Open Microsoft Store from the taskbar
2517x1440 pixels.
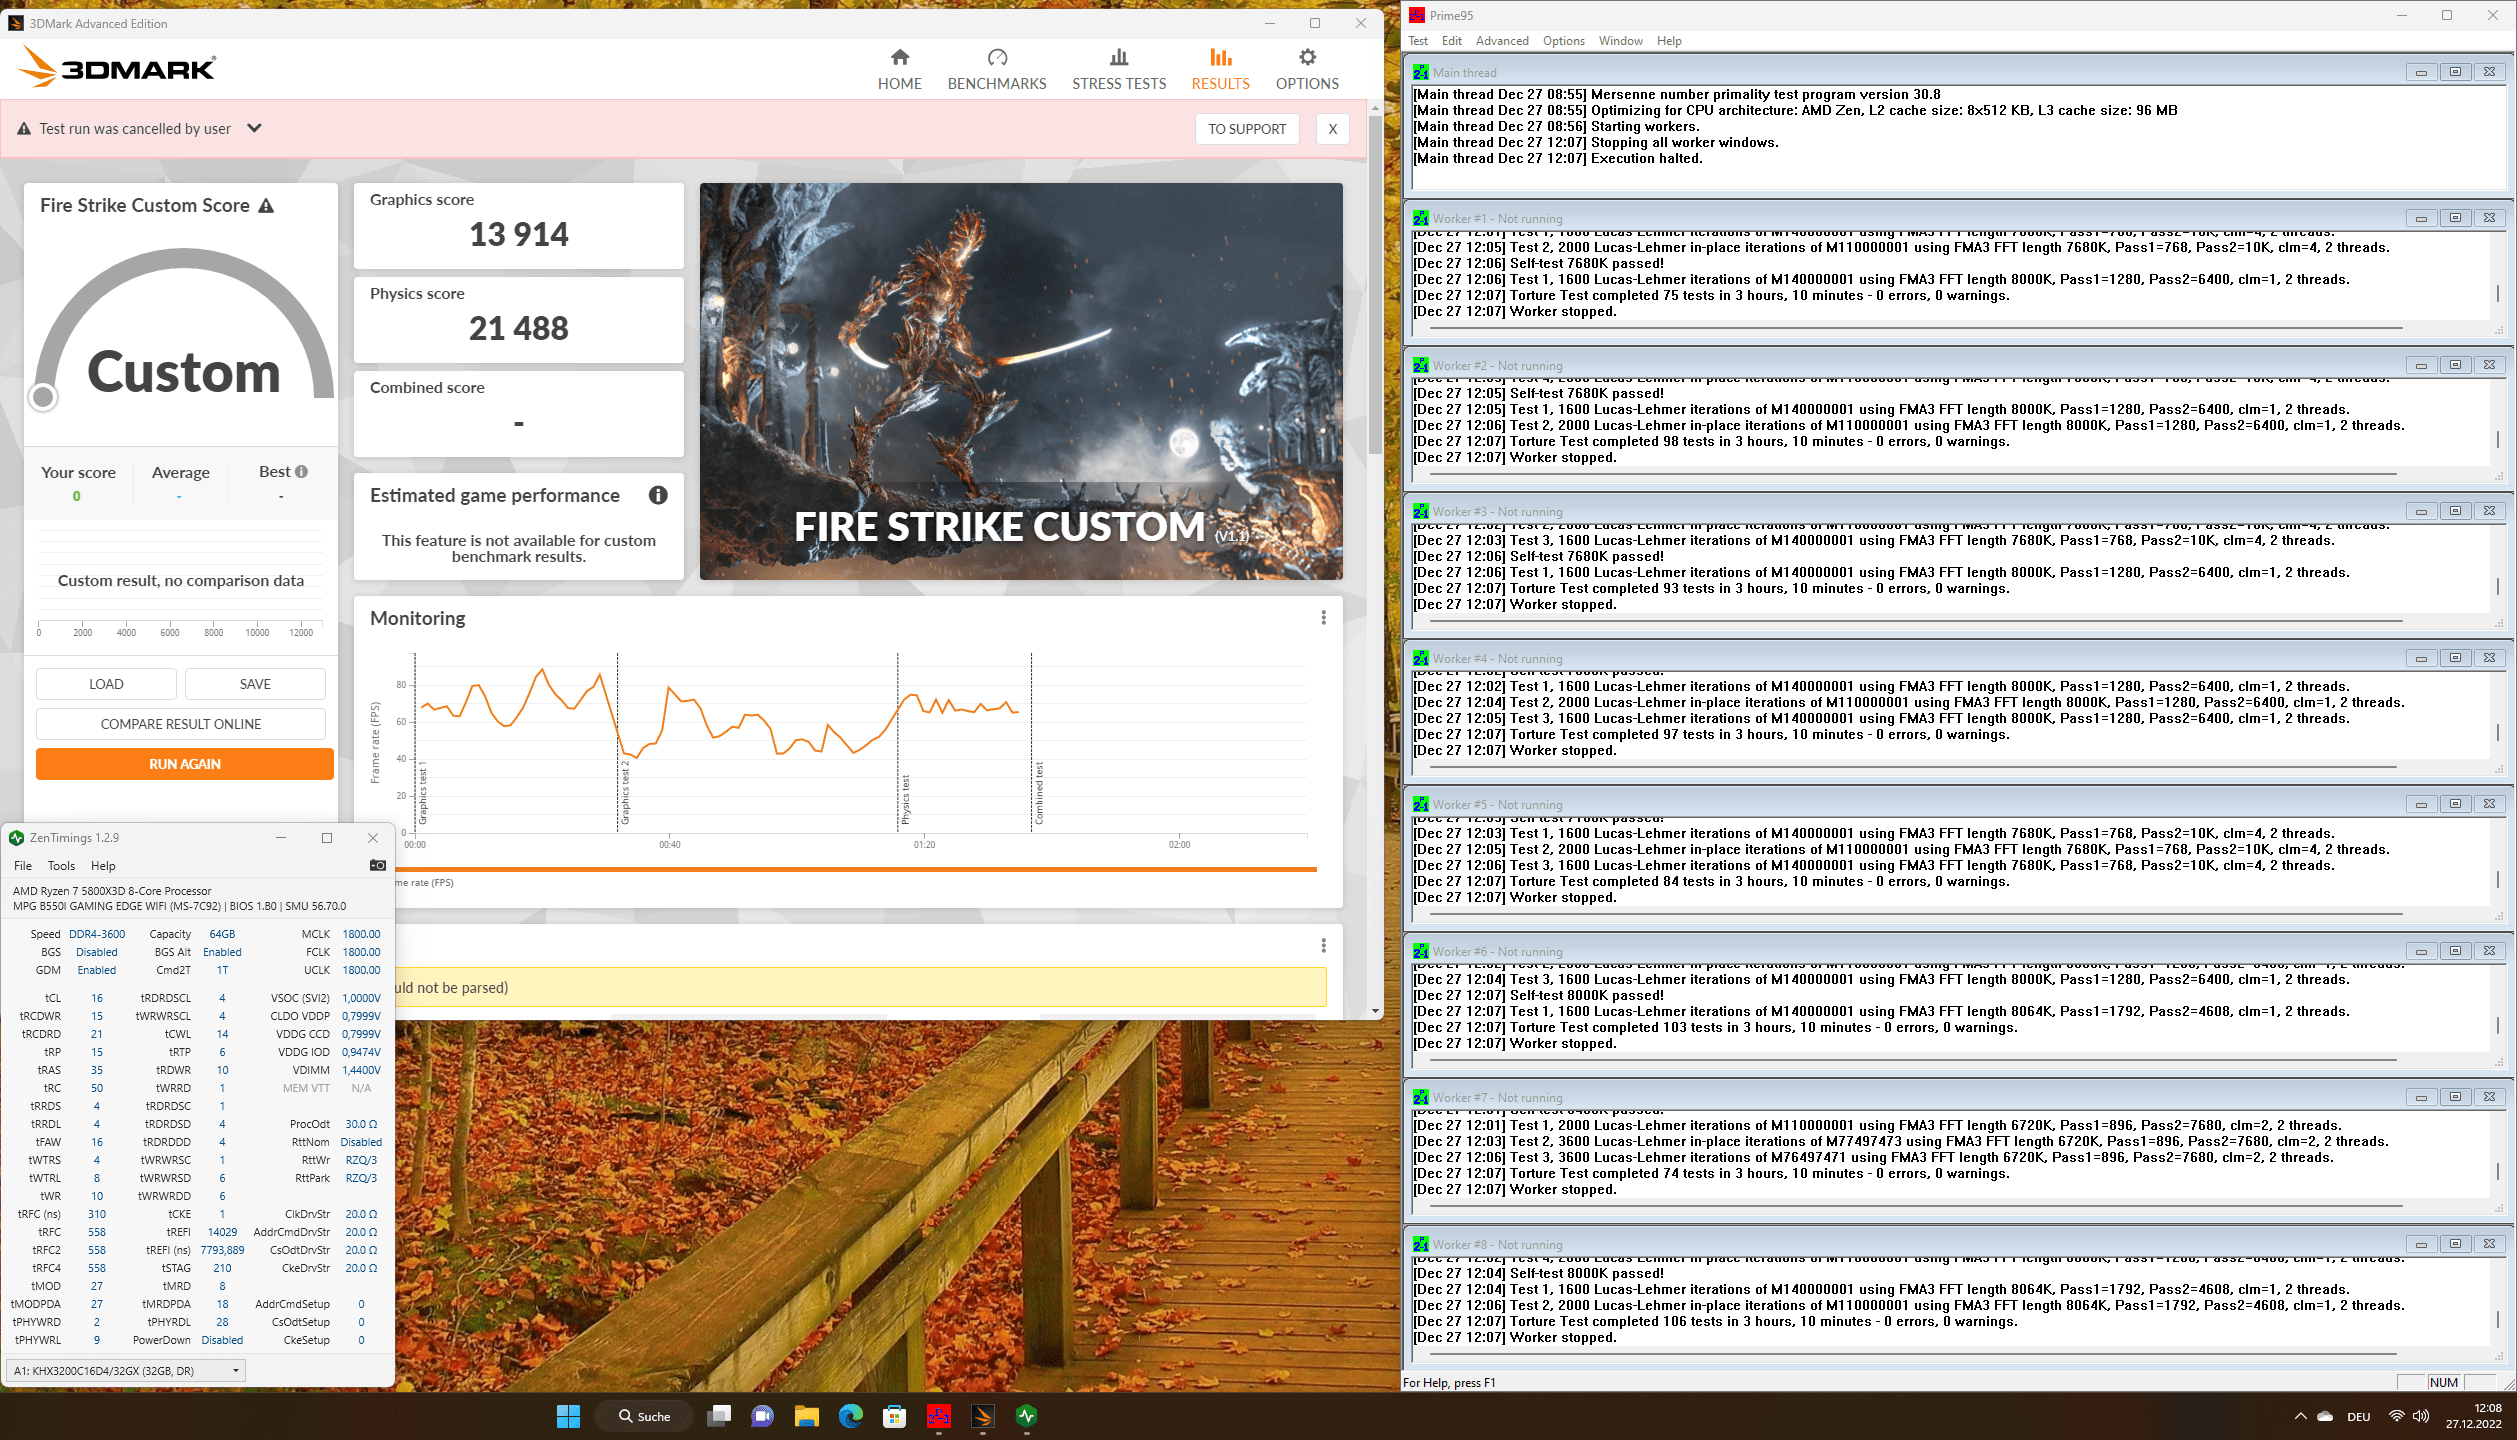pos(895,1416)
